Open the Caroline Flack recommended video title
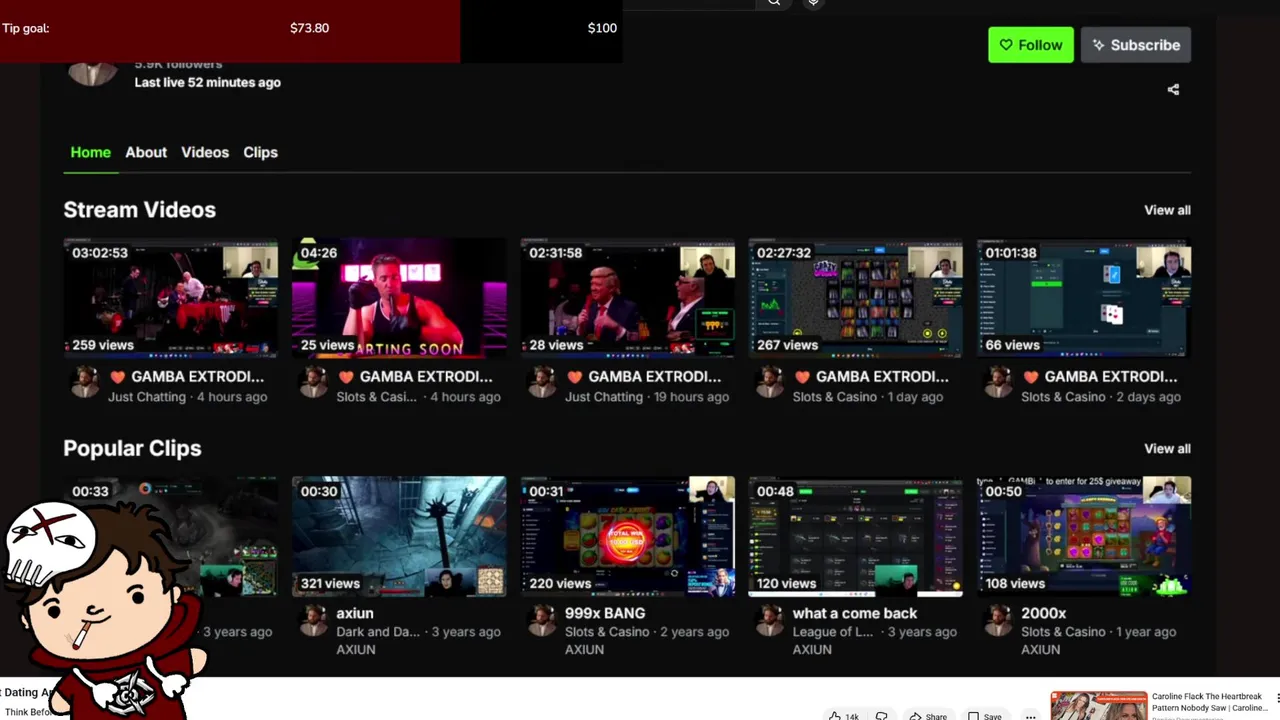The height and width of the screenshot is (720, 1280). pyautogui.click(x=1209, y=702)
